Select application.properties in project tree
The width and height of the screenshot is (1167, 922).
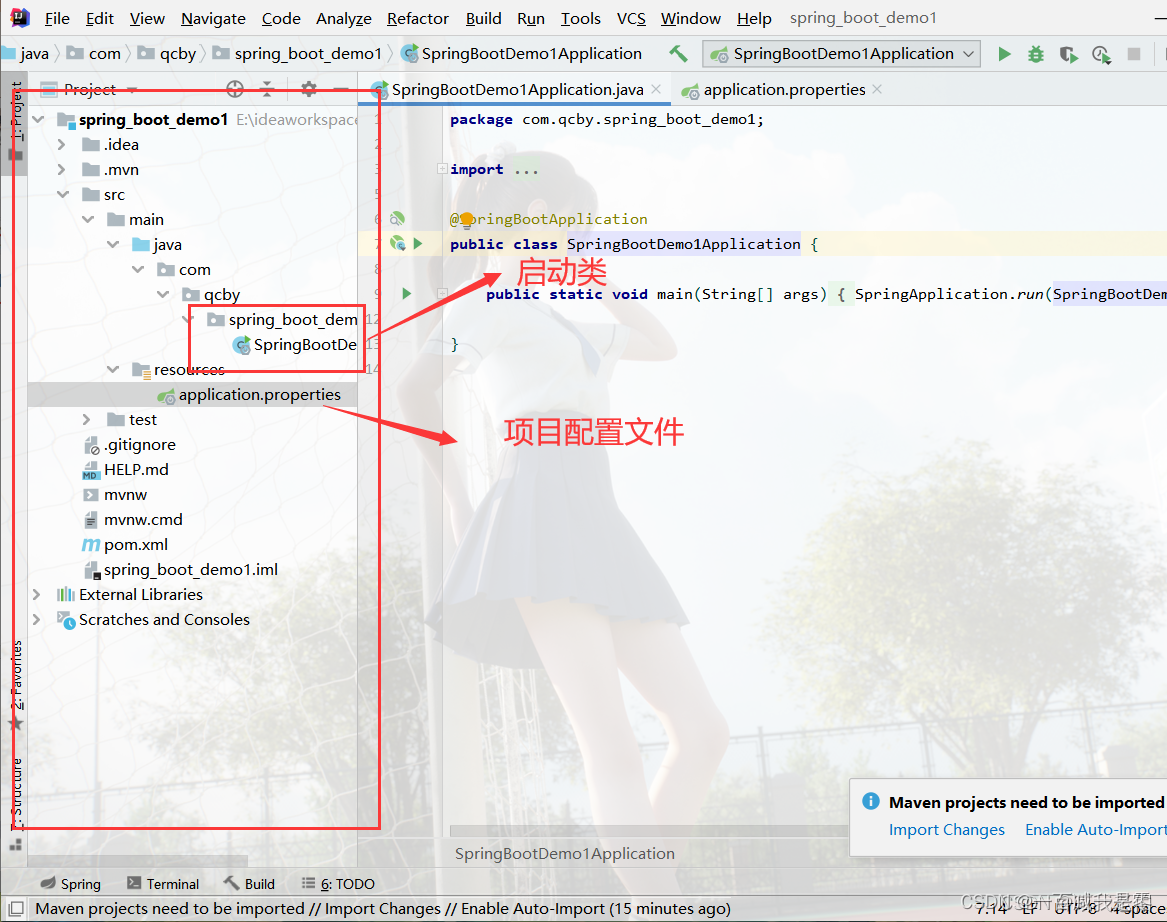pyautogui.click(x=193, y=394)
